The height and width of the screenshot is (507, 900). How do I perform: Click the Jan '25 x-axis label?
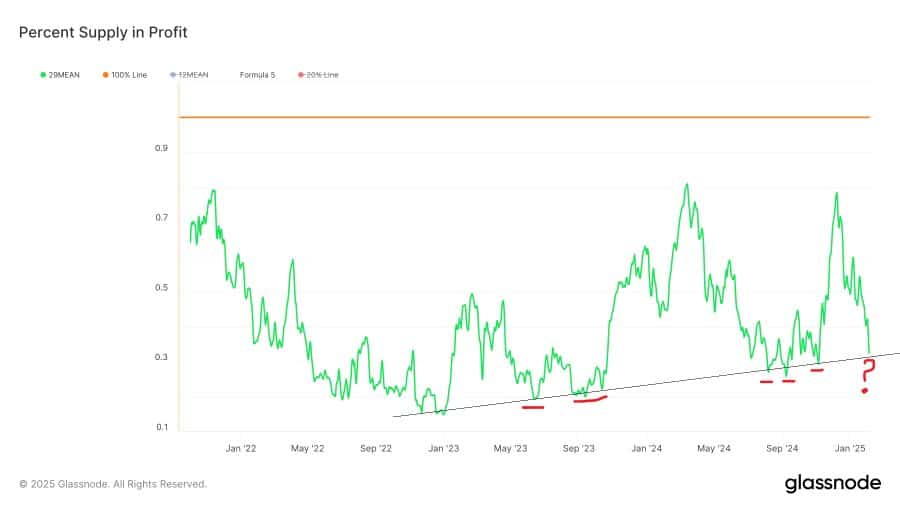point(851,449)
